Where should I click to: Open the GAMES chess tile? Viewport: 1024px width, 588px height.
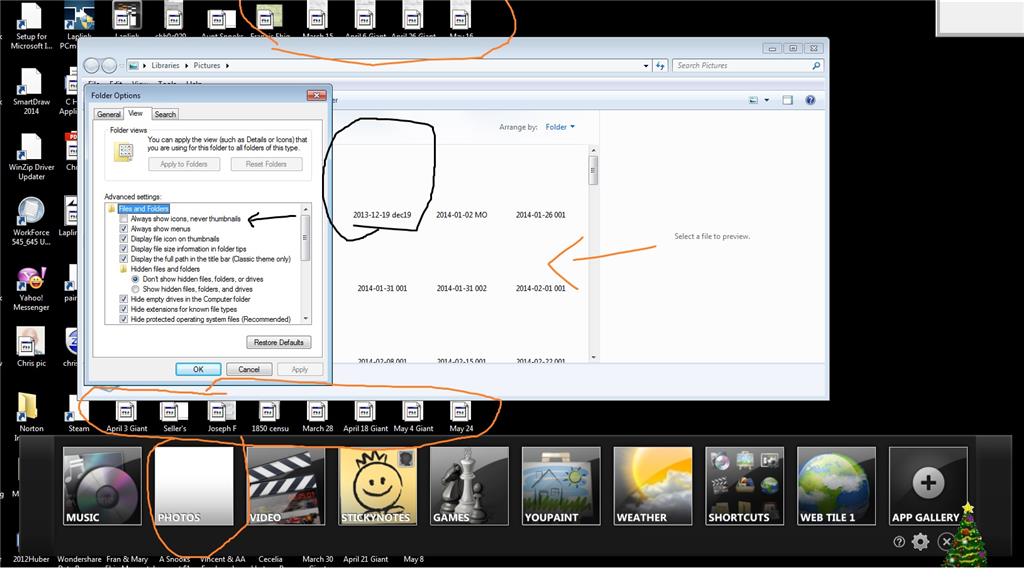point(470,486)
